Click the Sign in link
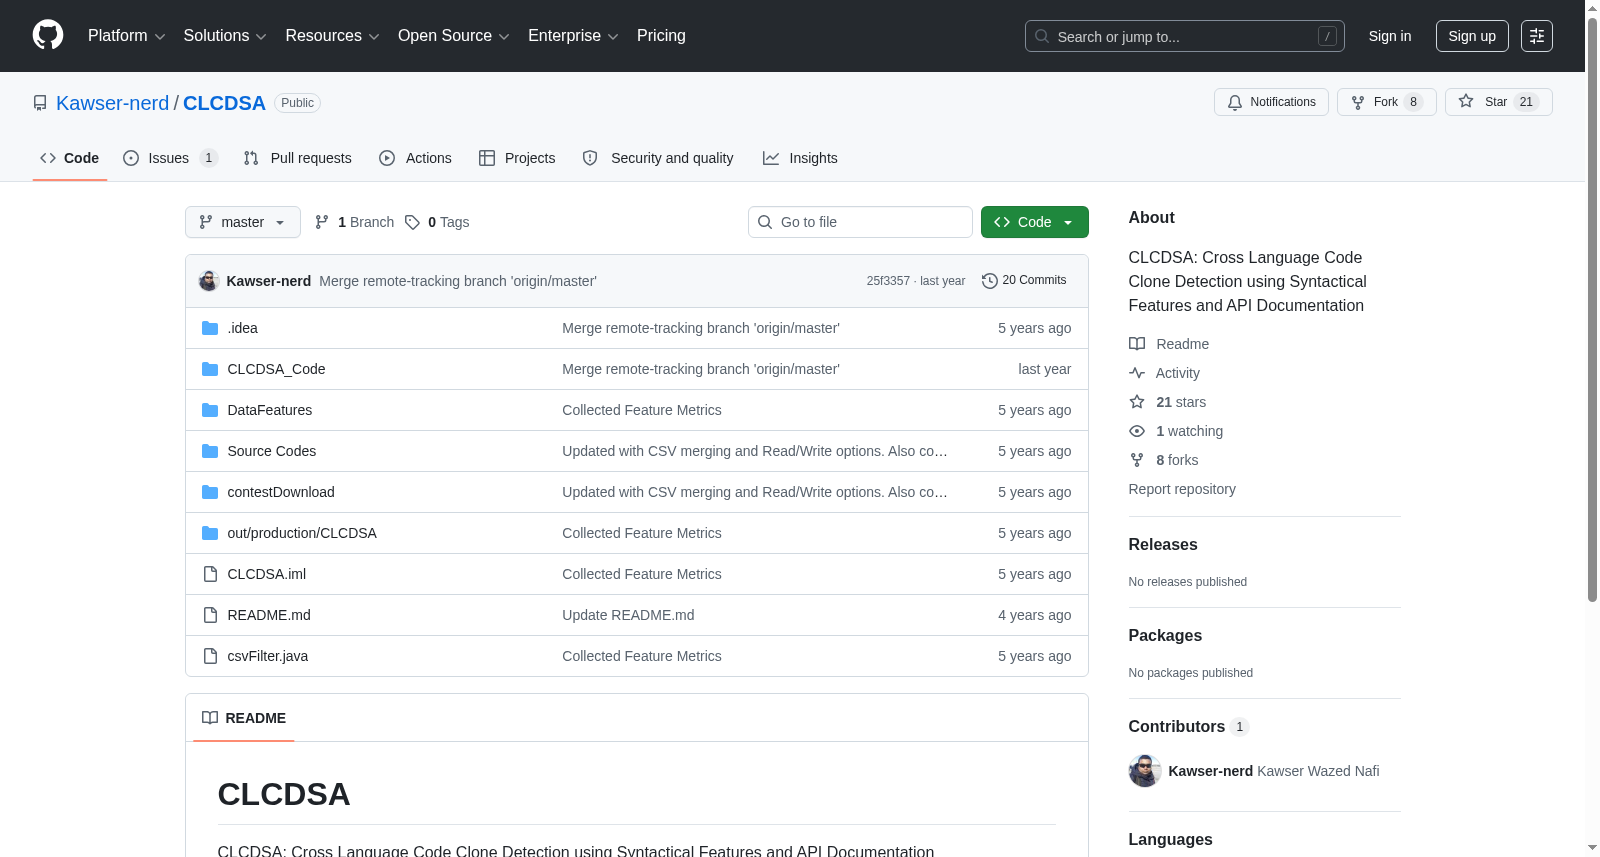1600x857 pixels. (x=1390, y=36)
